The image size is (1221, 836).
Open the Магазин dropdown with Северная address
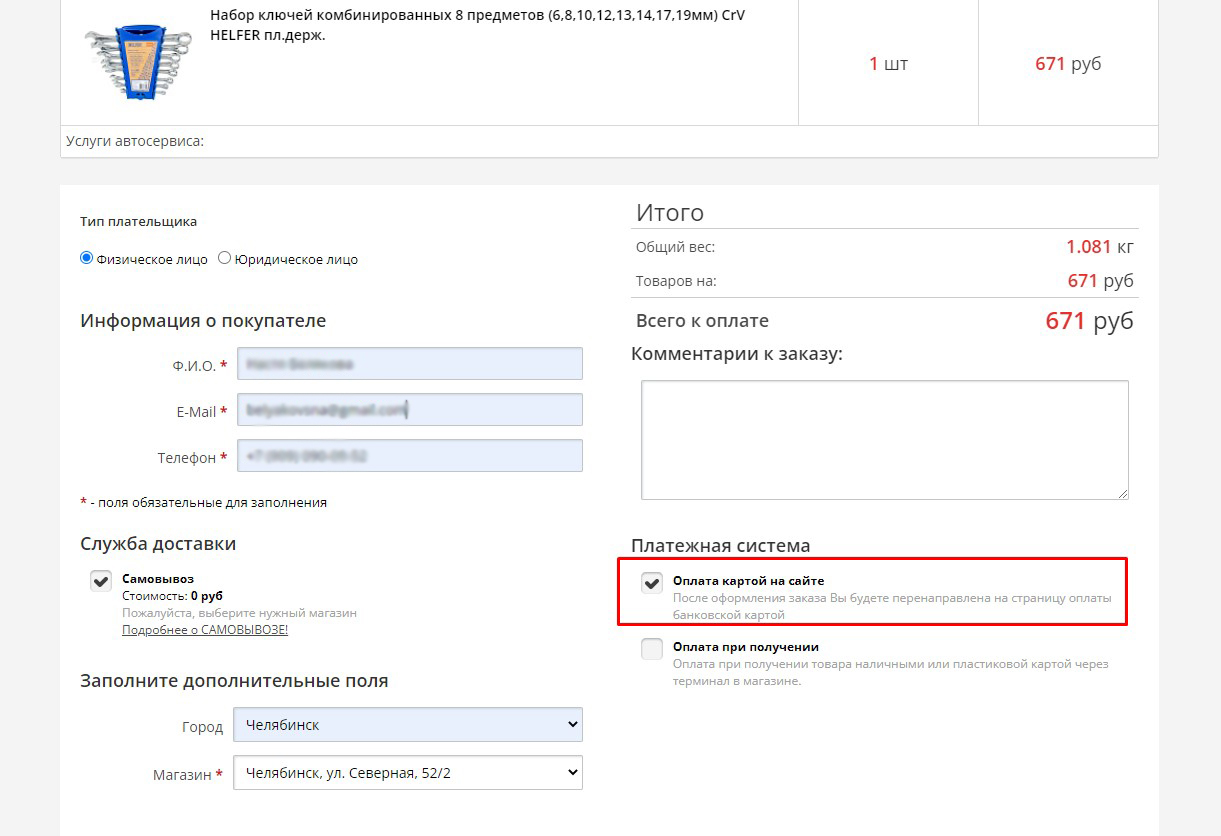(408, 772)
